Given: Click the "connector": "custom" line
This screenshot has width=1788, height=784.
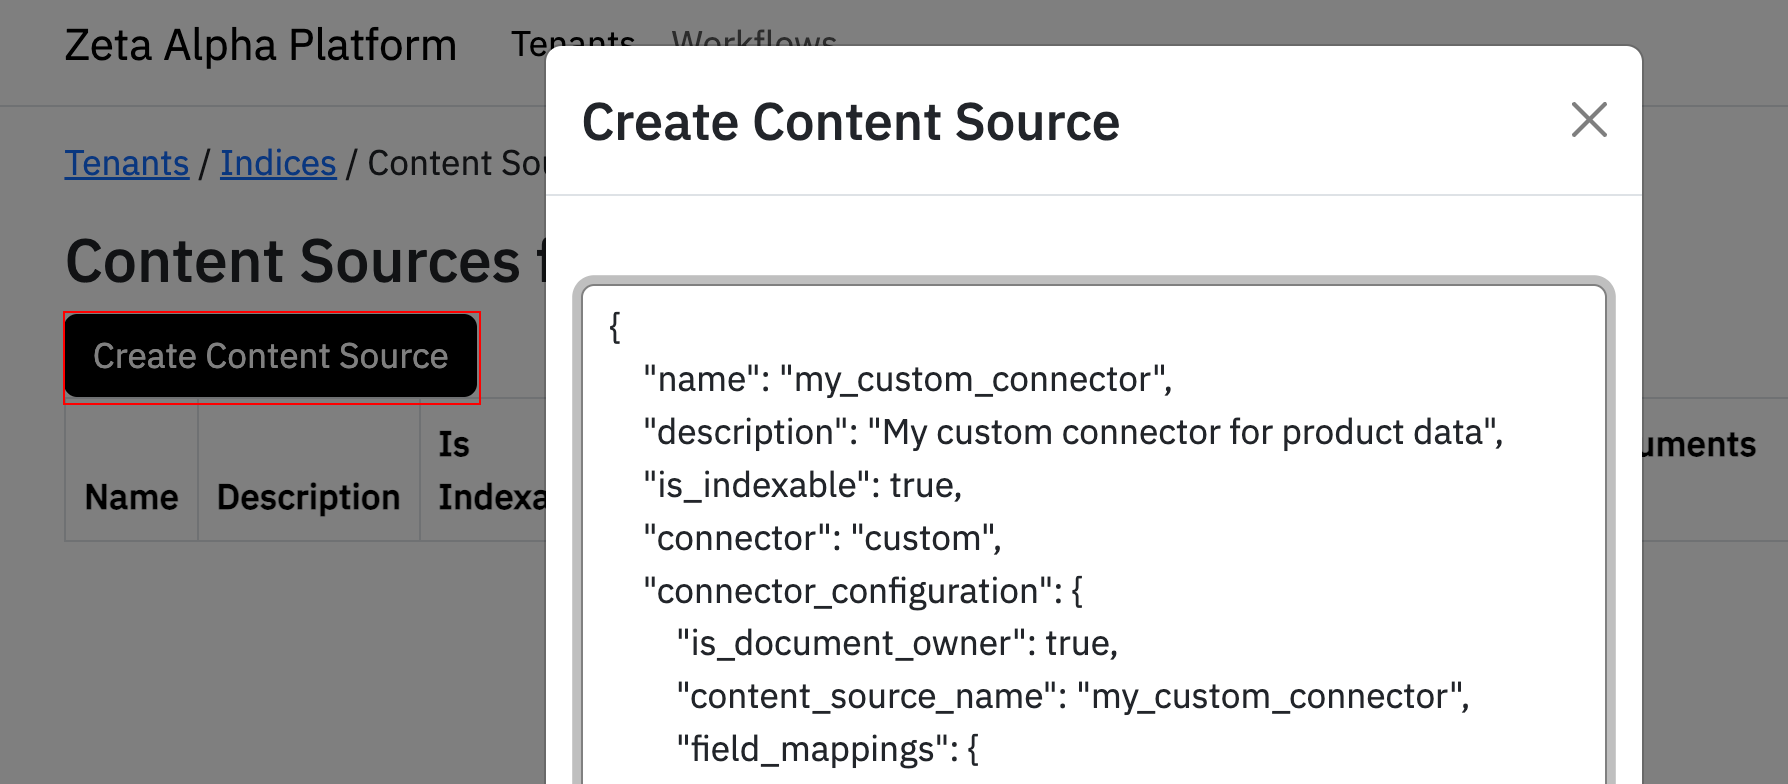Looking at the screenshot, I should point(822,539).
